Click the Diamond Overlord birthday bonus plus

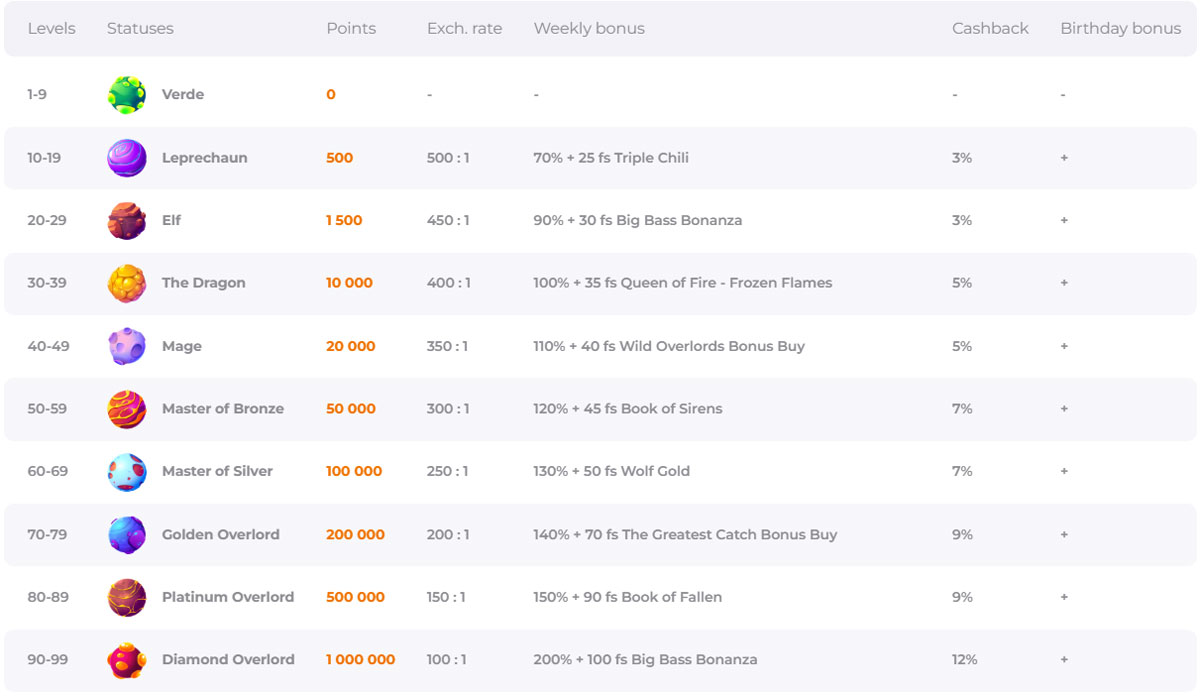tap(1064, 660)
